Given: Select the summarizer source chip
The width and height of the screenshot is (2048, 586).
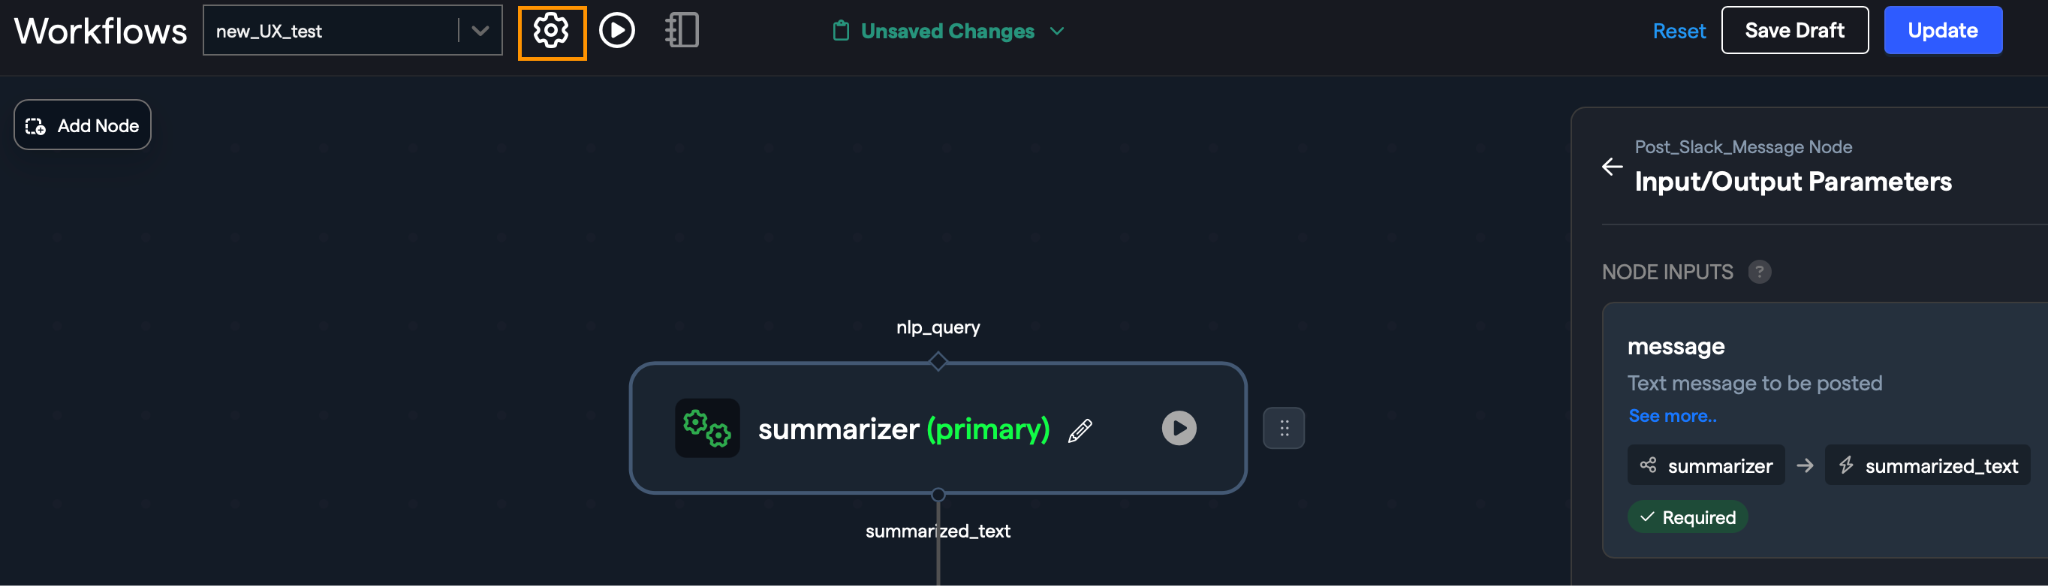Looking at the screenshot, I should click(x=1706, y=466).
